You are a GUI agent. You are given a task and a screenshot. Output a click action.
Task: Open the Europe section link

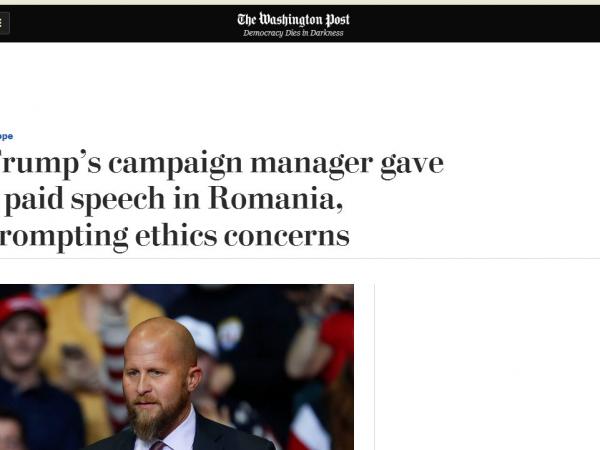(x=6, y=136)
